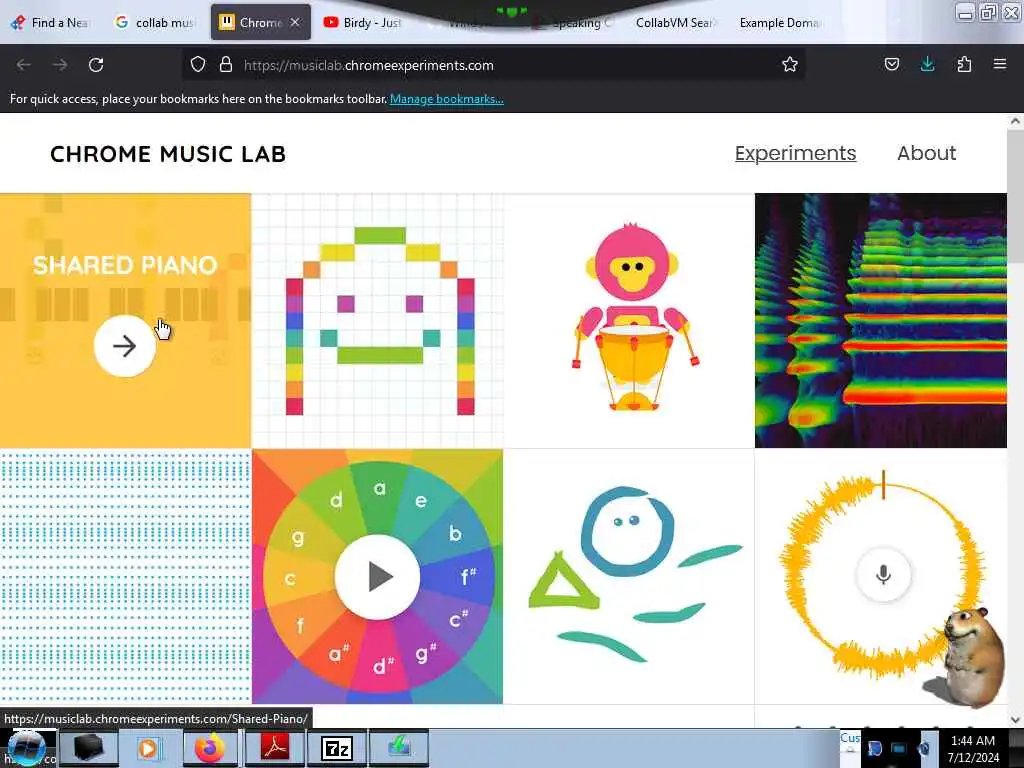Open the About page link
The image size is (1024, 768).
(x=926, y=153)
